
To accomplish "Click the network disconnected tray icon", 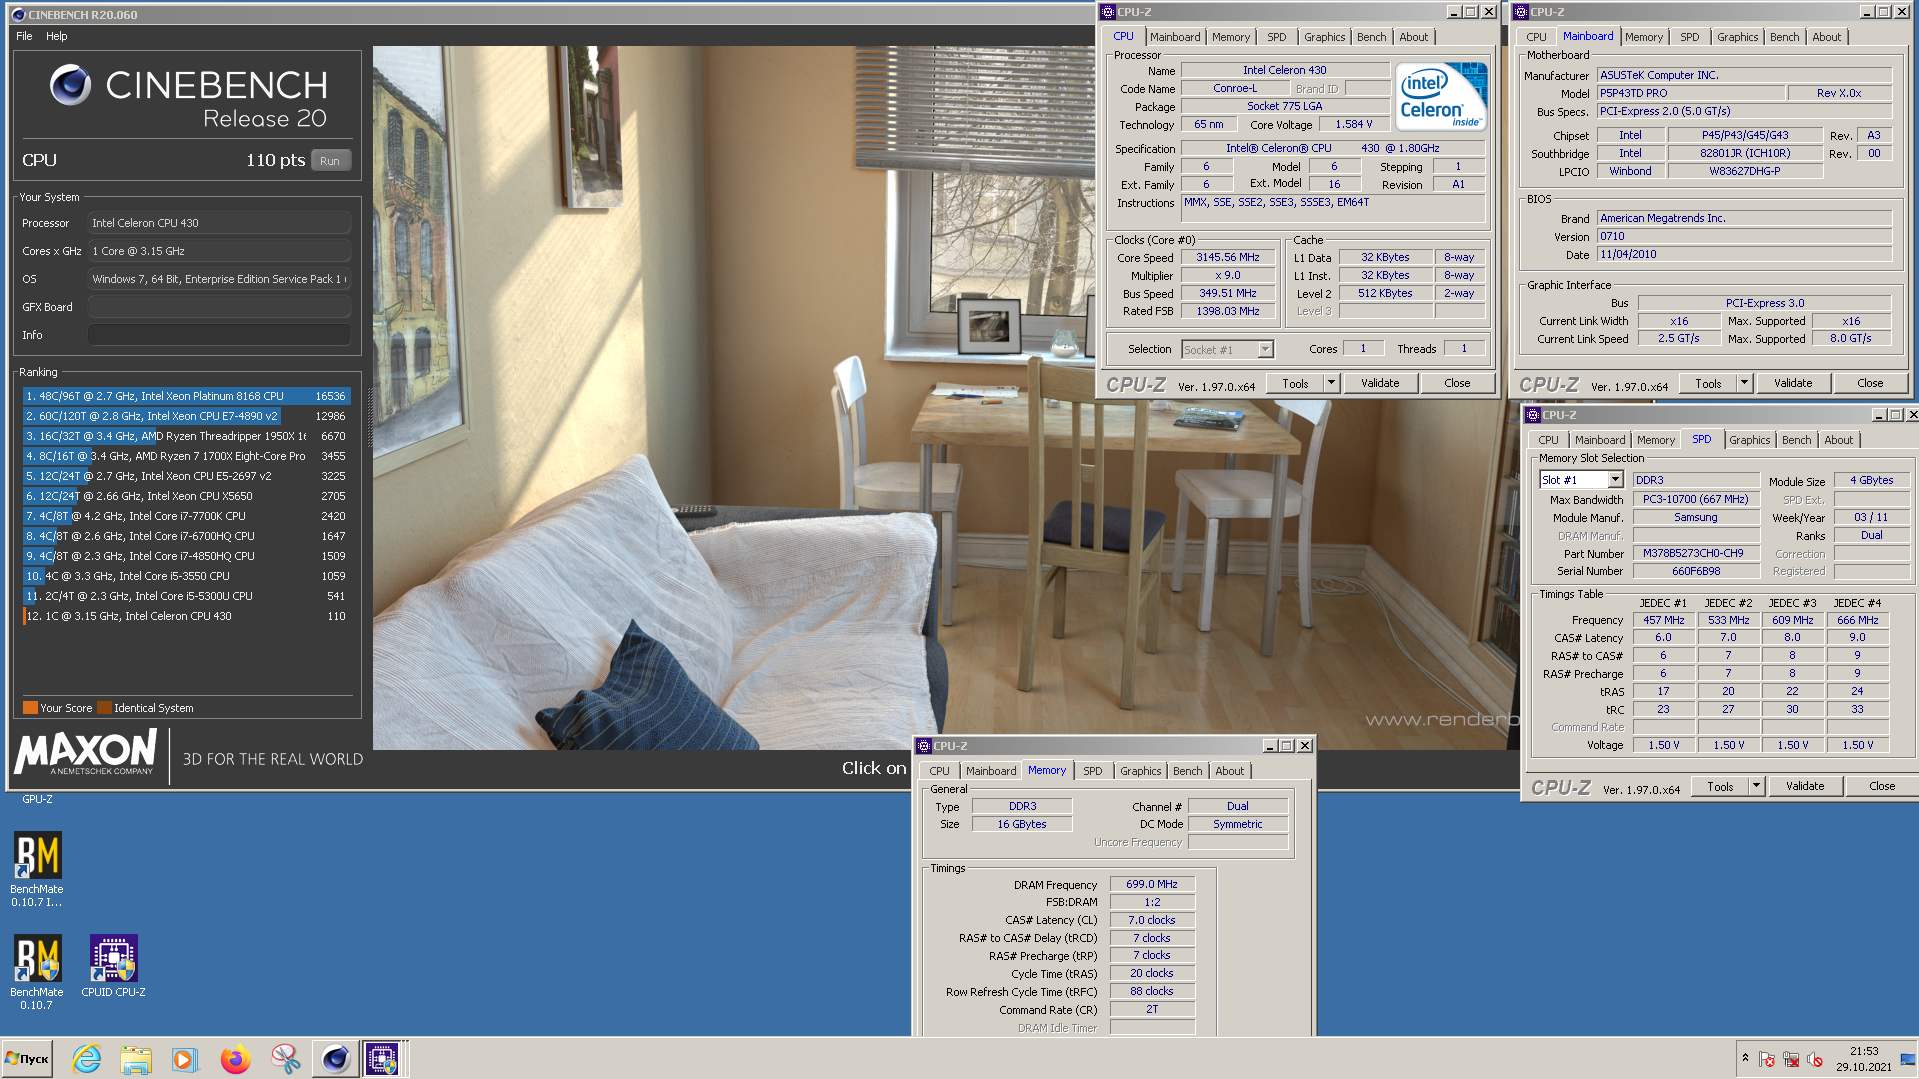I will pyautogui.click(x=1791, y=1060).
